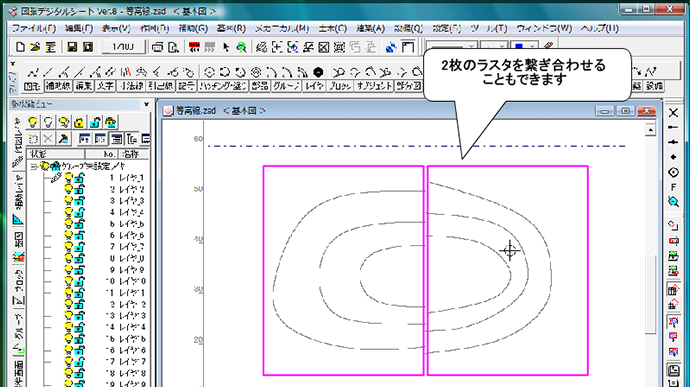690x387 pixels.
Task: Open the blue color dropdown arrow
Action: [x=532, y=46]
